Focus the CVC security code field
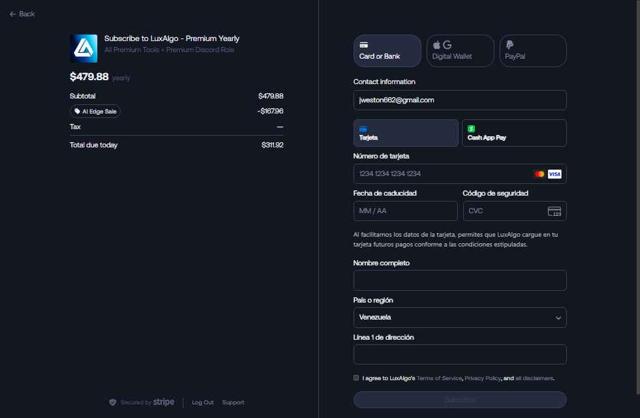Viewport: 640px width, 418px height. click(514, 211)
